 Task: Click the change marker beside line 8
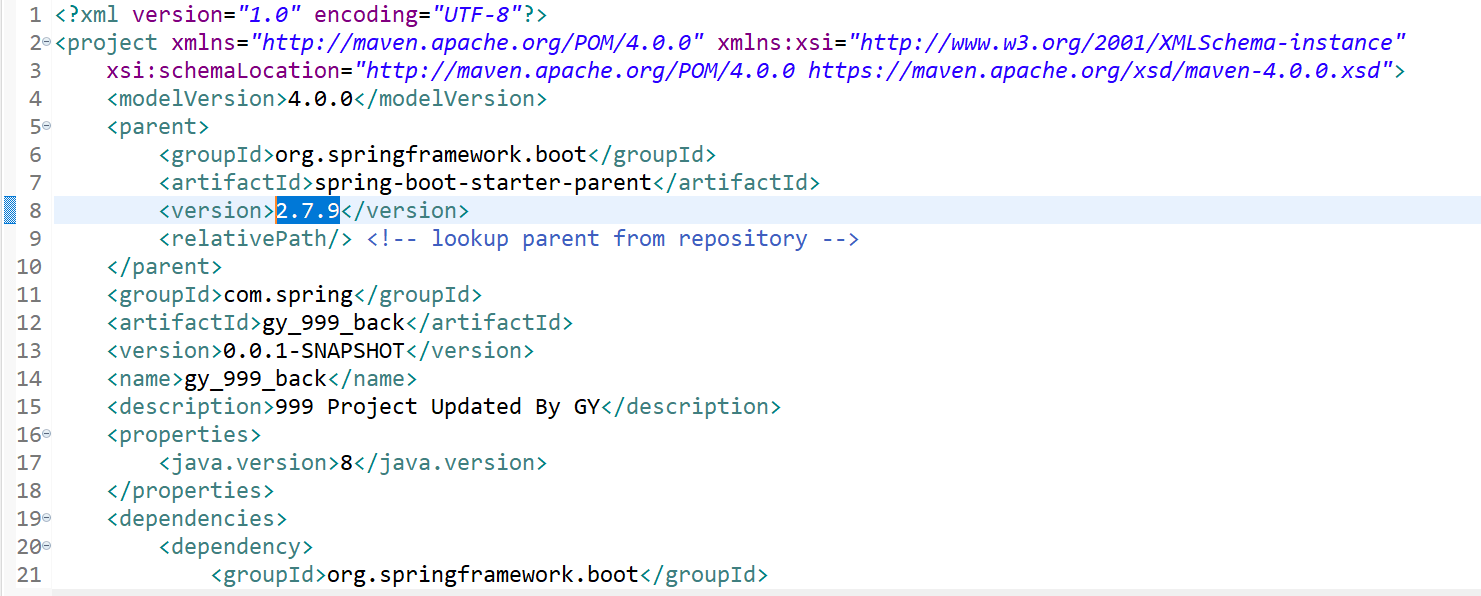tap(10, 210)
